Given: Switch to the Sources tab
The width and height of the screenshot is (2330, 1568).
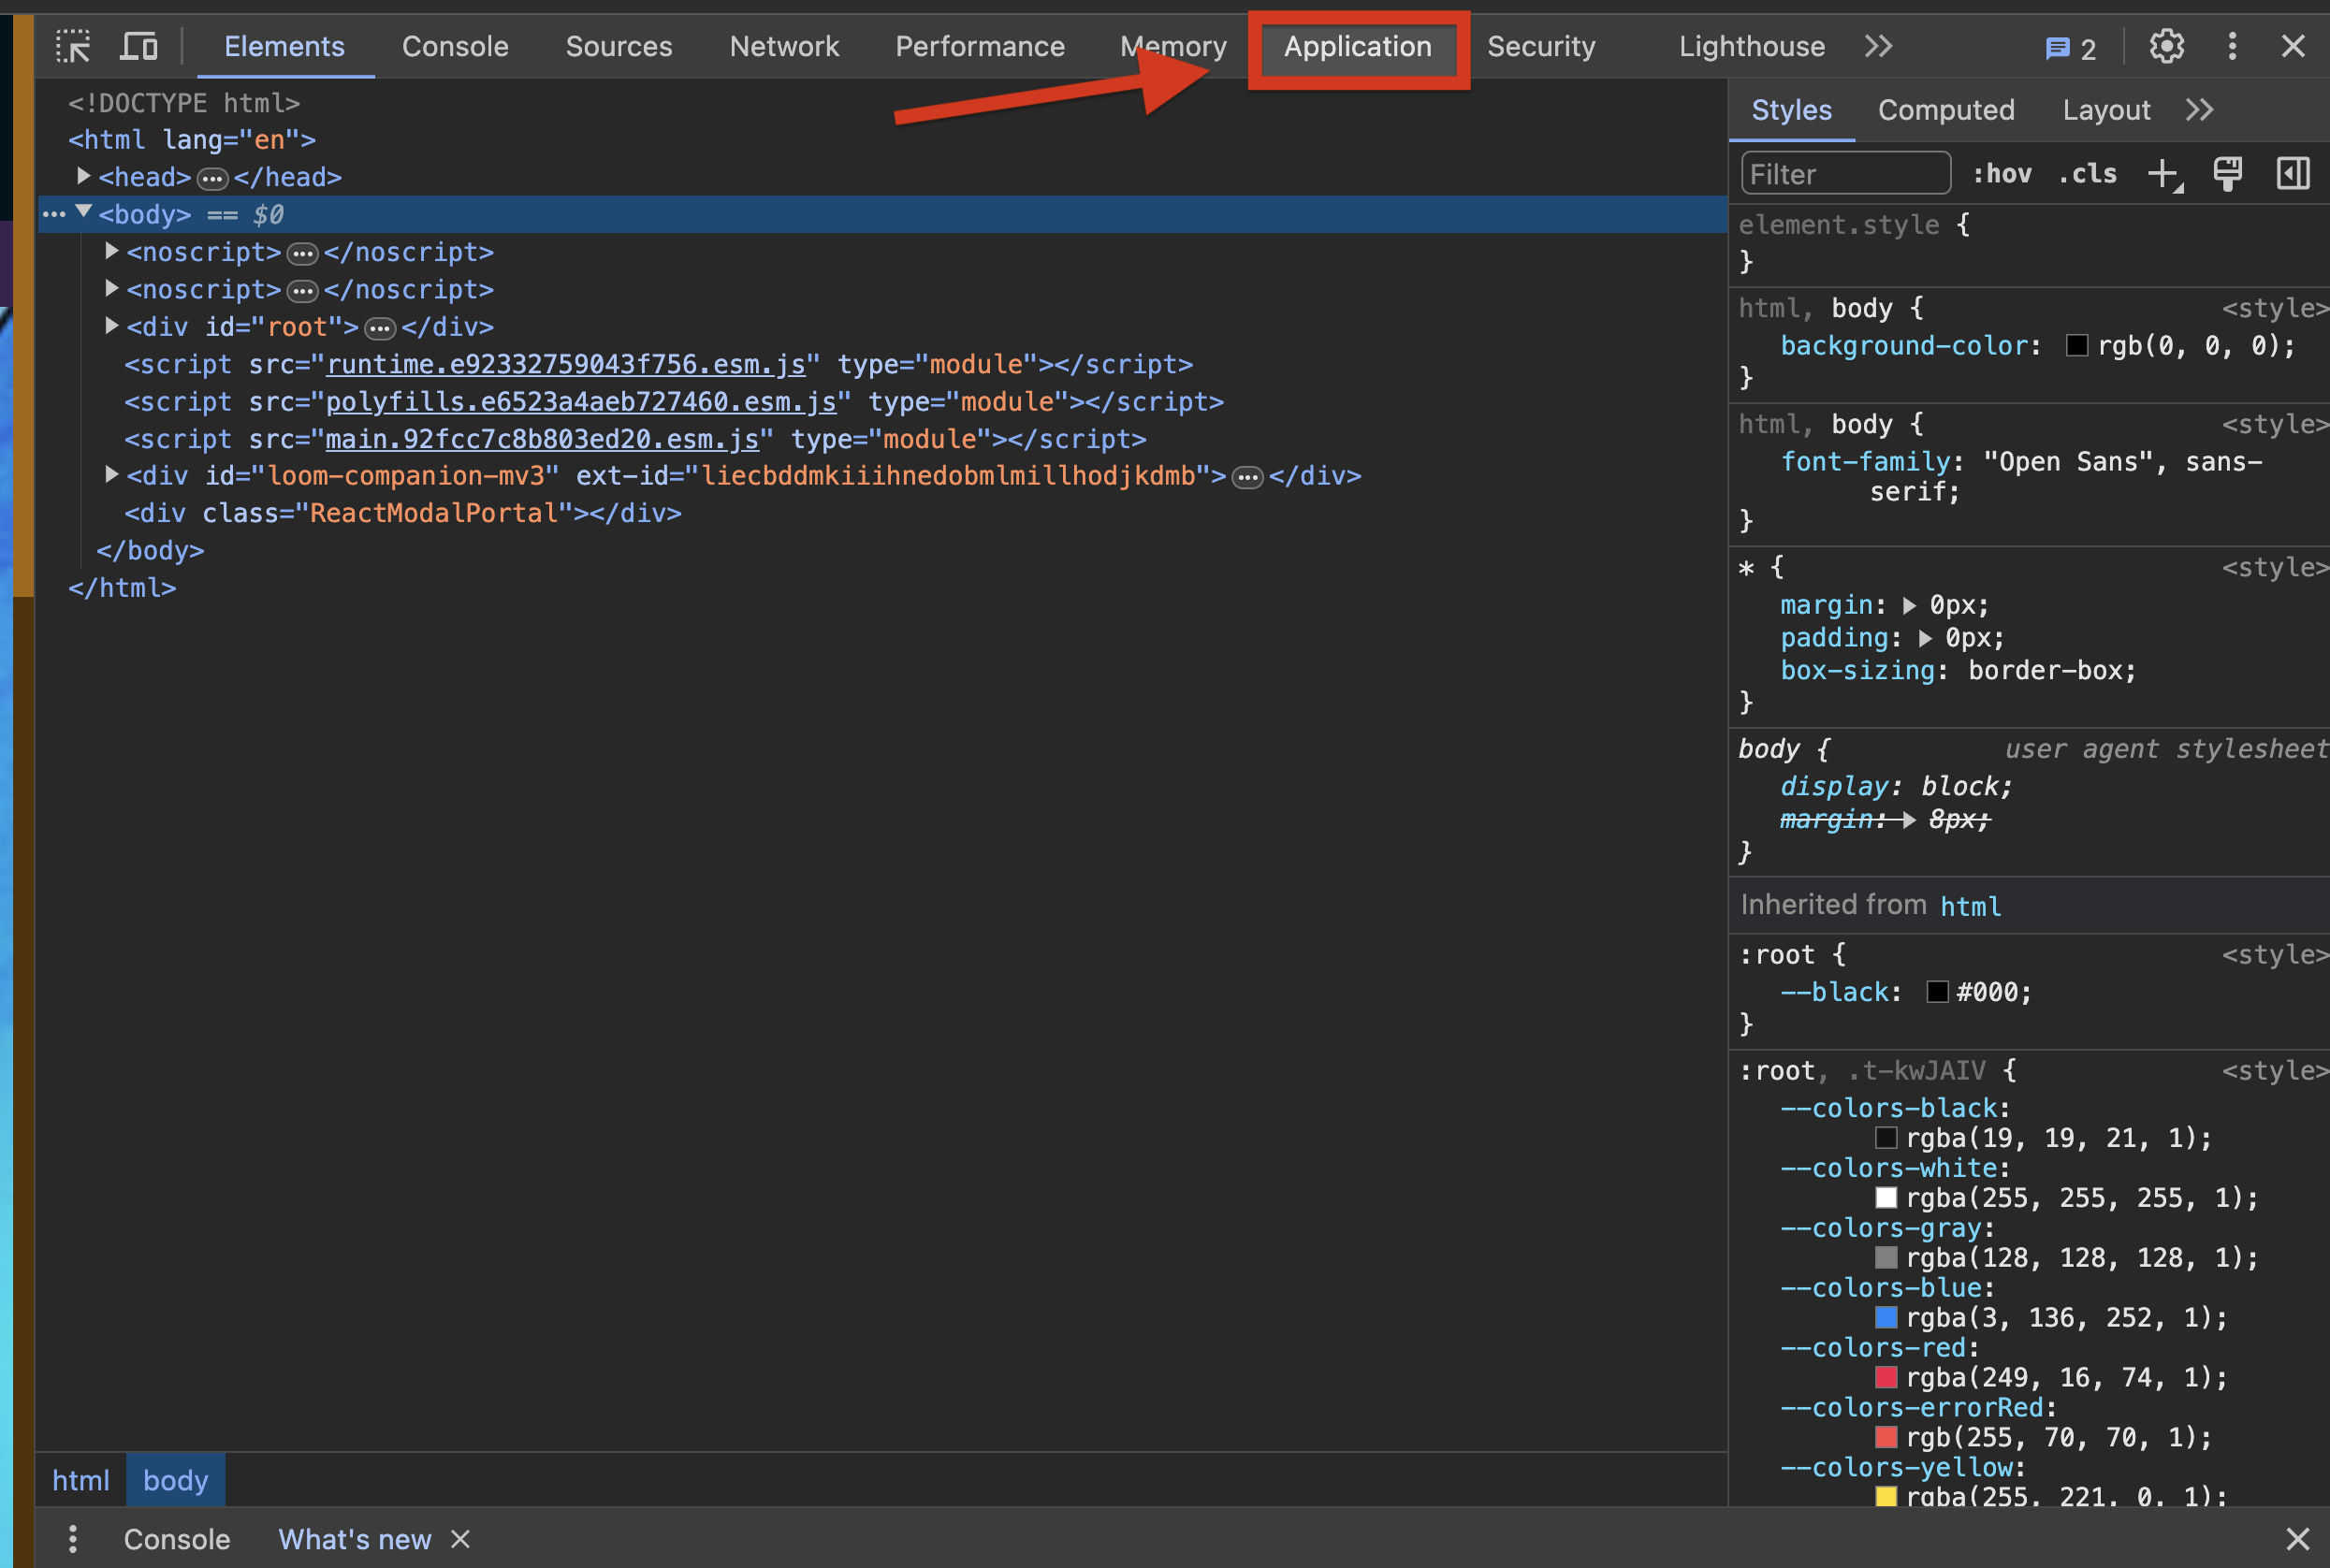Looking at the screenshot, I should tap(619, 46).
